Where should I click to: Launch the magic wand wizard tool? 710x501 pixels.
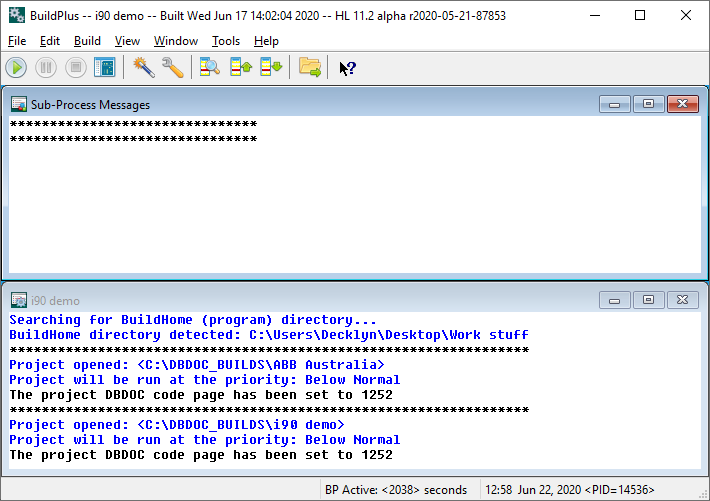pyautogui.click(x=143, y=68)
